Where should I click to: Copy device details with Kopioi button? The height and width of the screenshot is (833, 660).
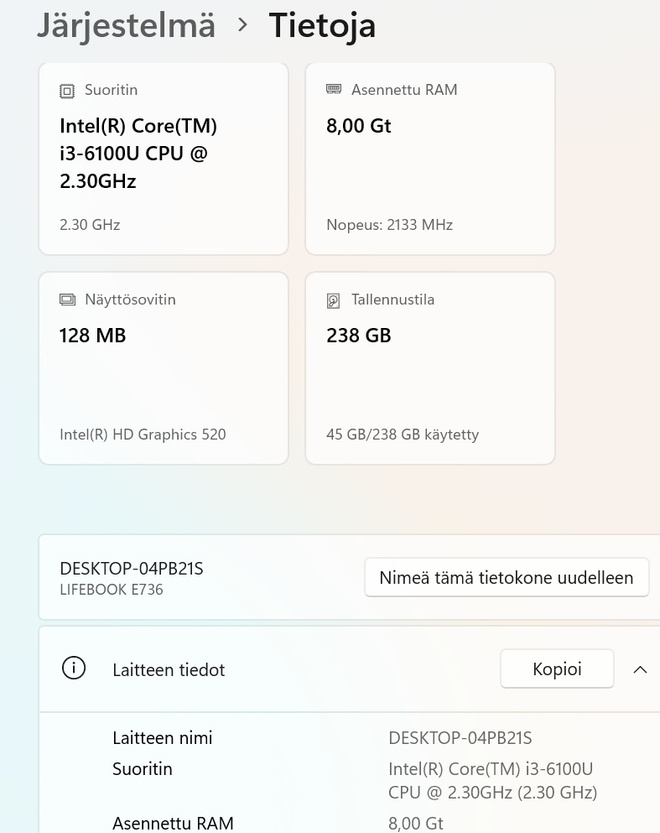pos(557,668)
